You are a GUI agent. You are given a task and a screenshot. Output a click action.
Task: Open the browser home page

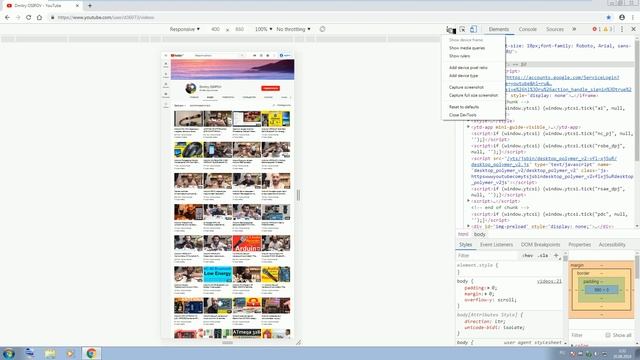pos(39,18)
